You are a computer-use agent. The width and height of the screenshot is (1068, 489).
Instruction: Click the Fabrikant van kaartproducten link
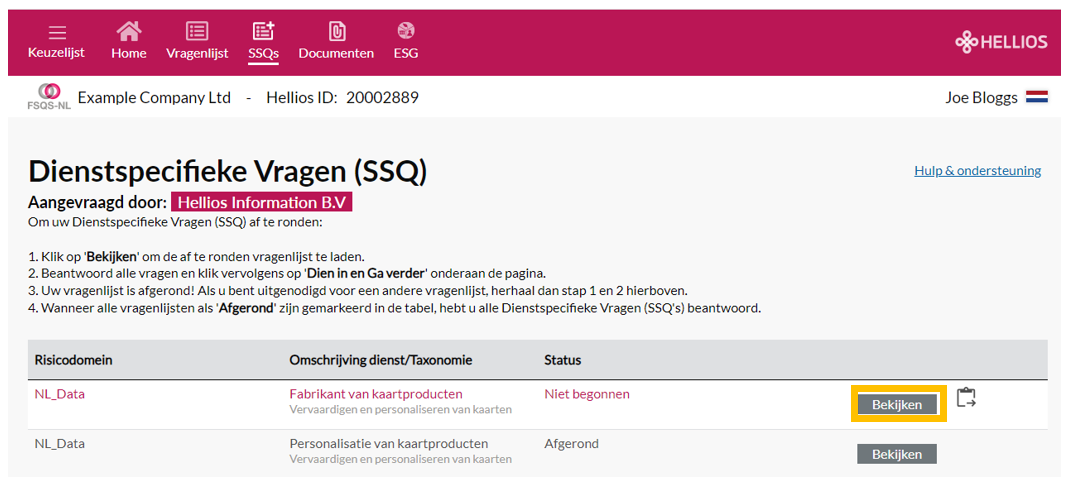click(x=376, y=394)
